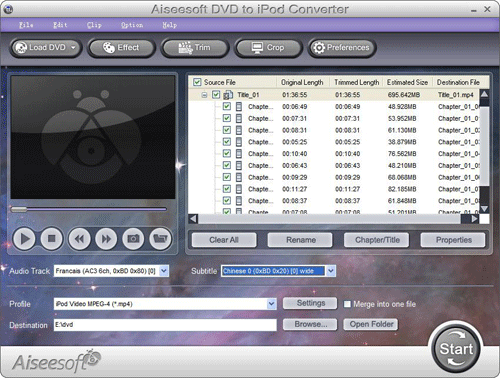Click the app icon in the title bar
This screenshot has width=500, height=378.
[8, 10]
